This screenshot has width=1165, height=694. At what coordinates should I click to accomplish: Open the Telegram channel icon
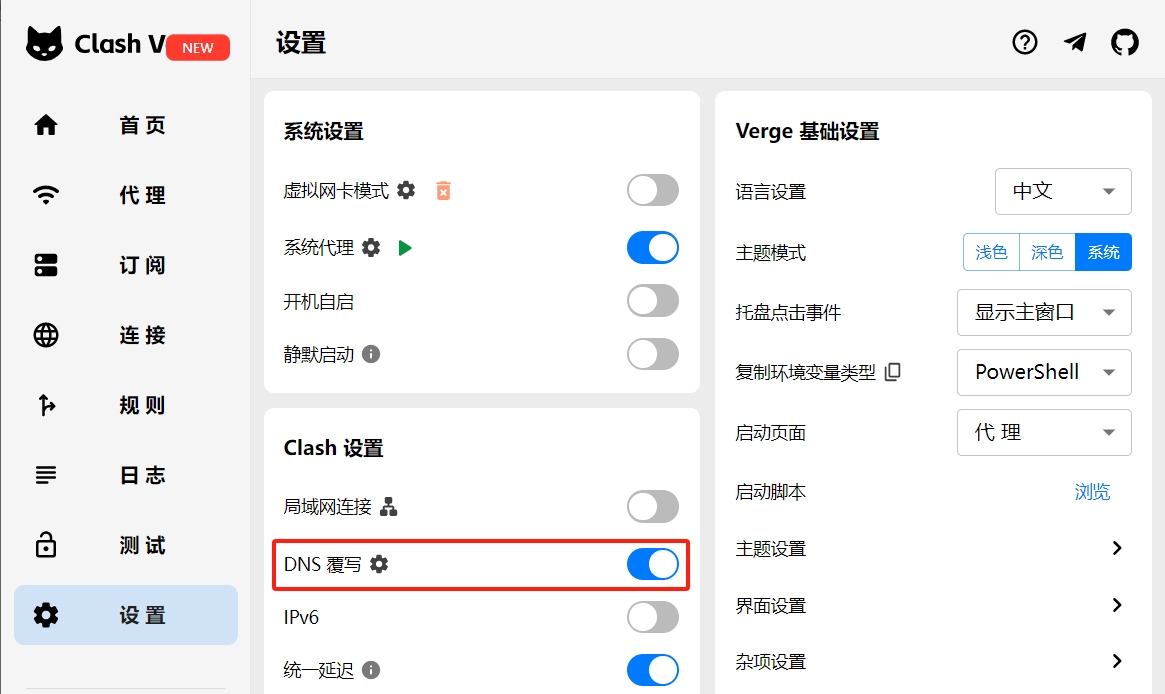1074,42
